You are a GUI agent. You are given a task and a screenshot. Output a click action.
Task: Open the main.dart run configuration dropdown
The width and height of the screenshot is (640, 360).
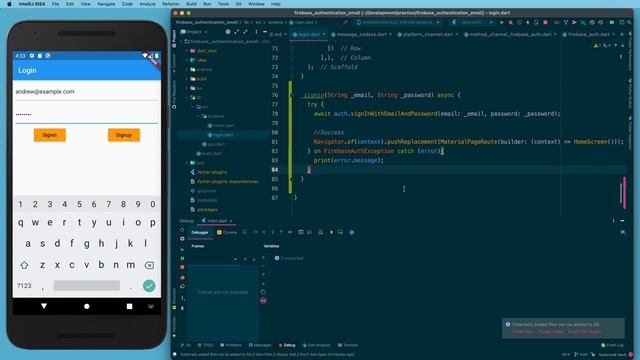coord(473,22)
